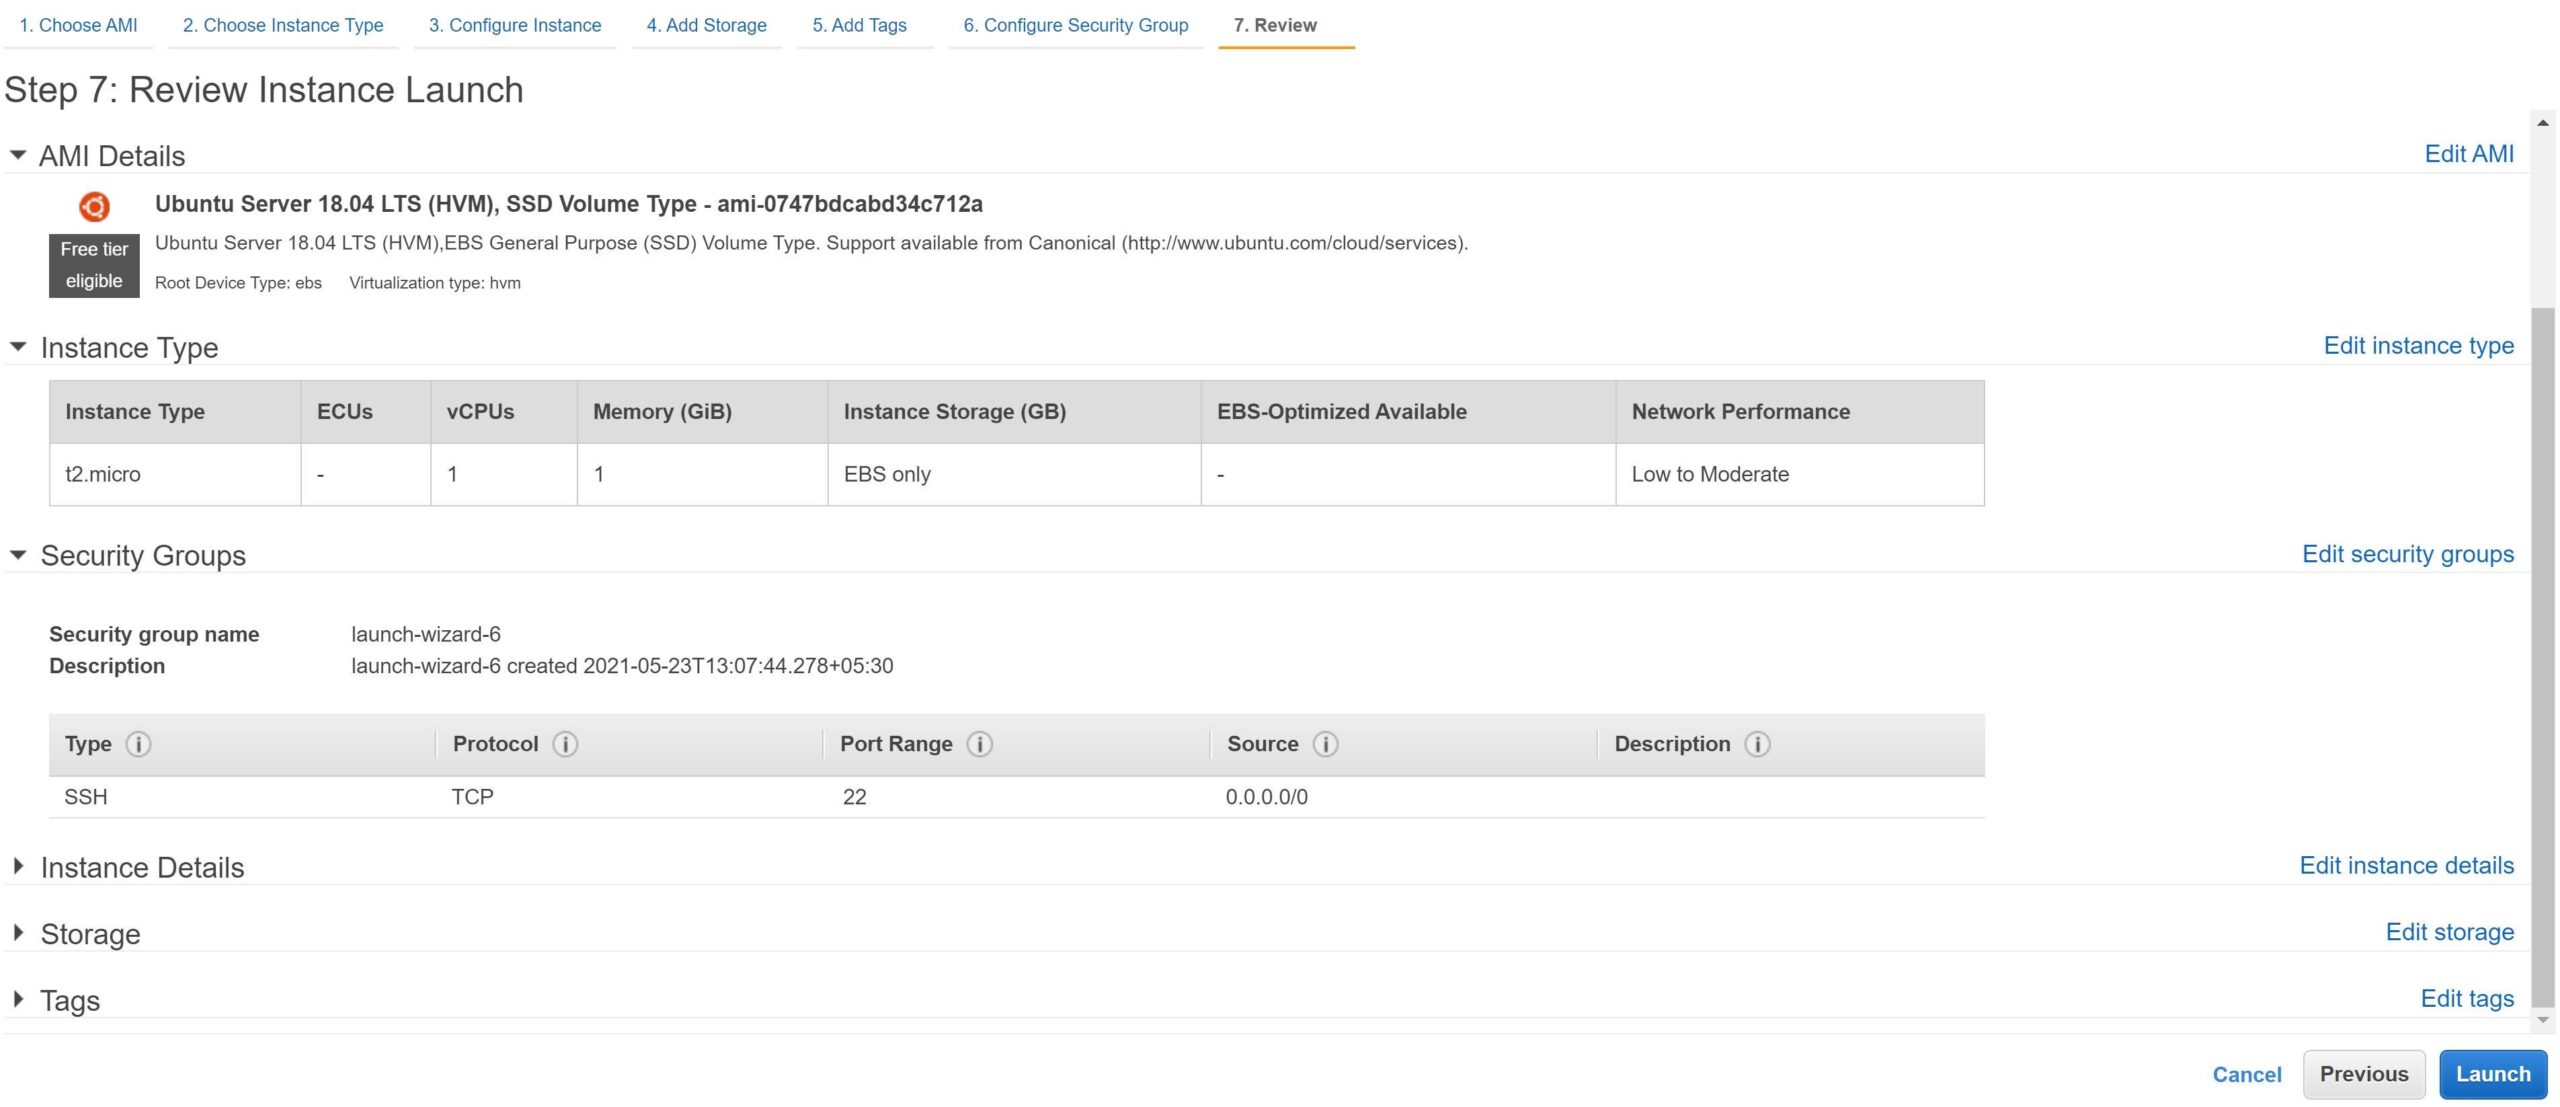
Task: Click info icon beside Source column
Action: tap(1325, 744)
